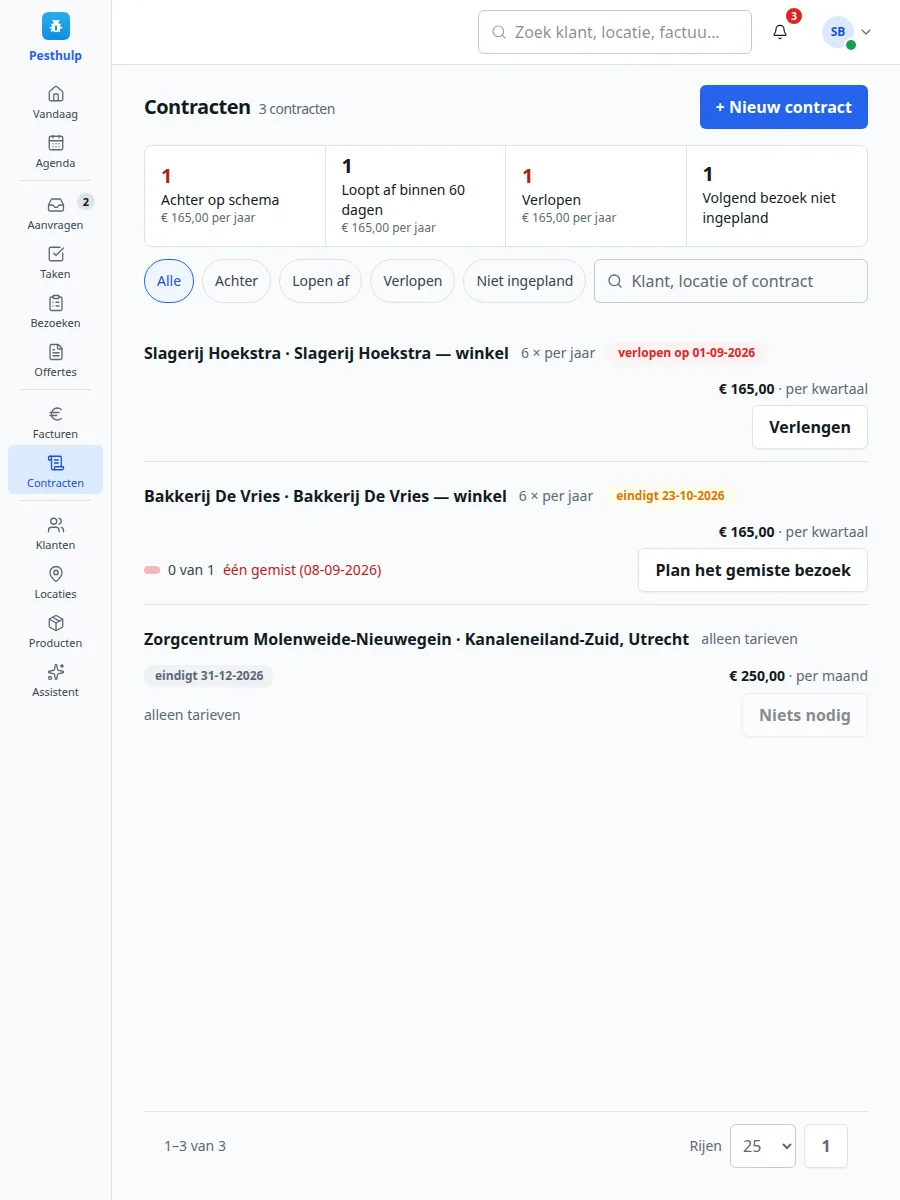
Task: Filter contracts by Lopen af
Action: click(x=321, y=281)
